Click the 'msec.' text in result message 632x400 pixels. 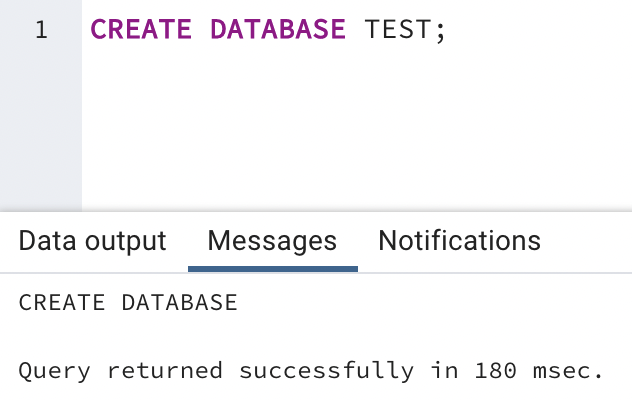coord(568,371)
